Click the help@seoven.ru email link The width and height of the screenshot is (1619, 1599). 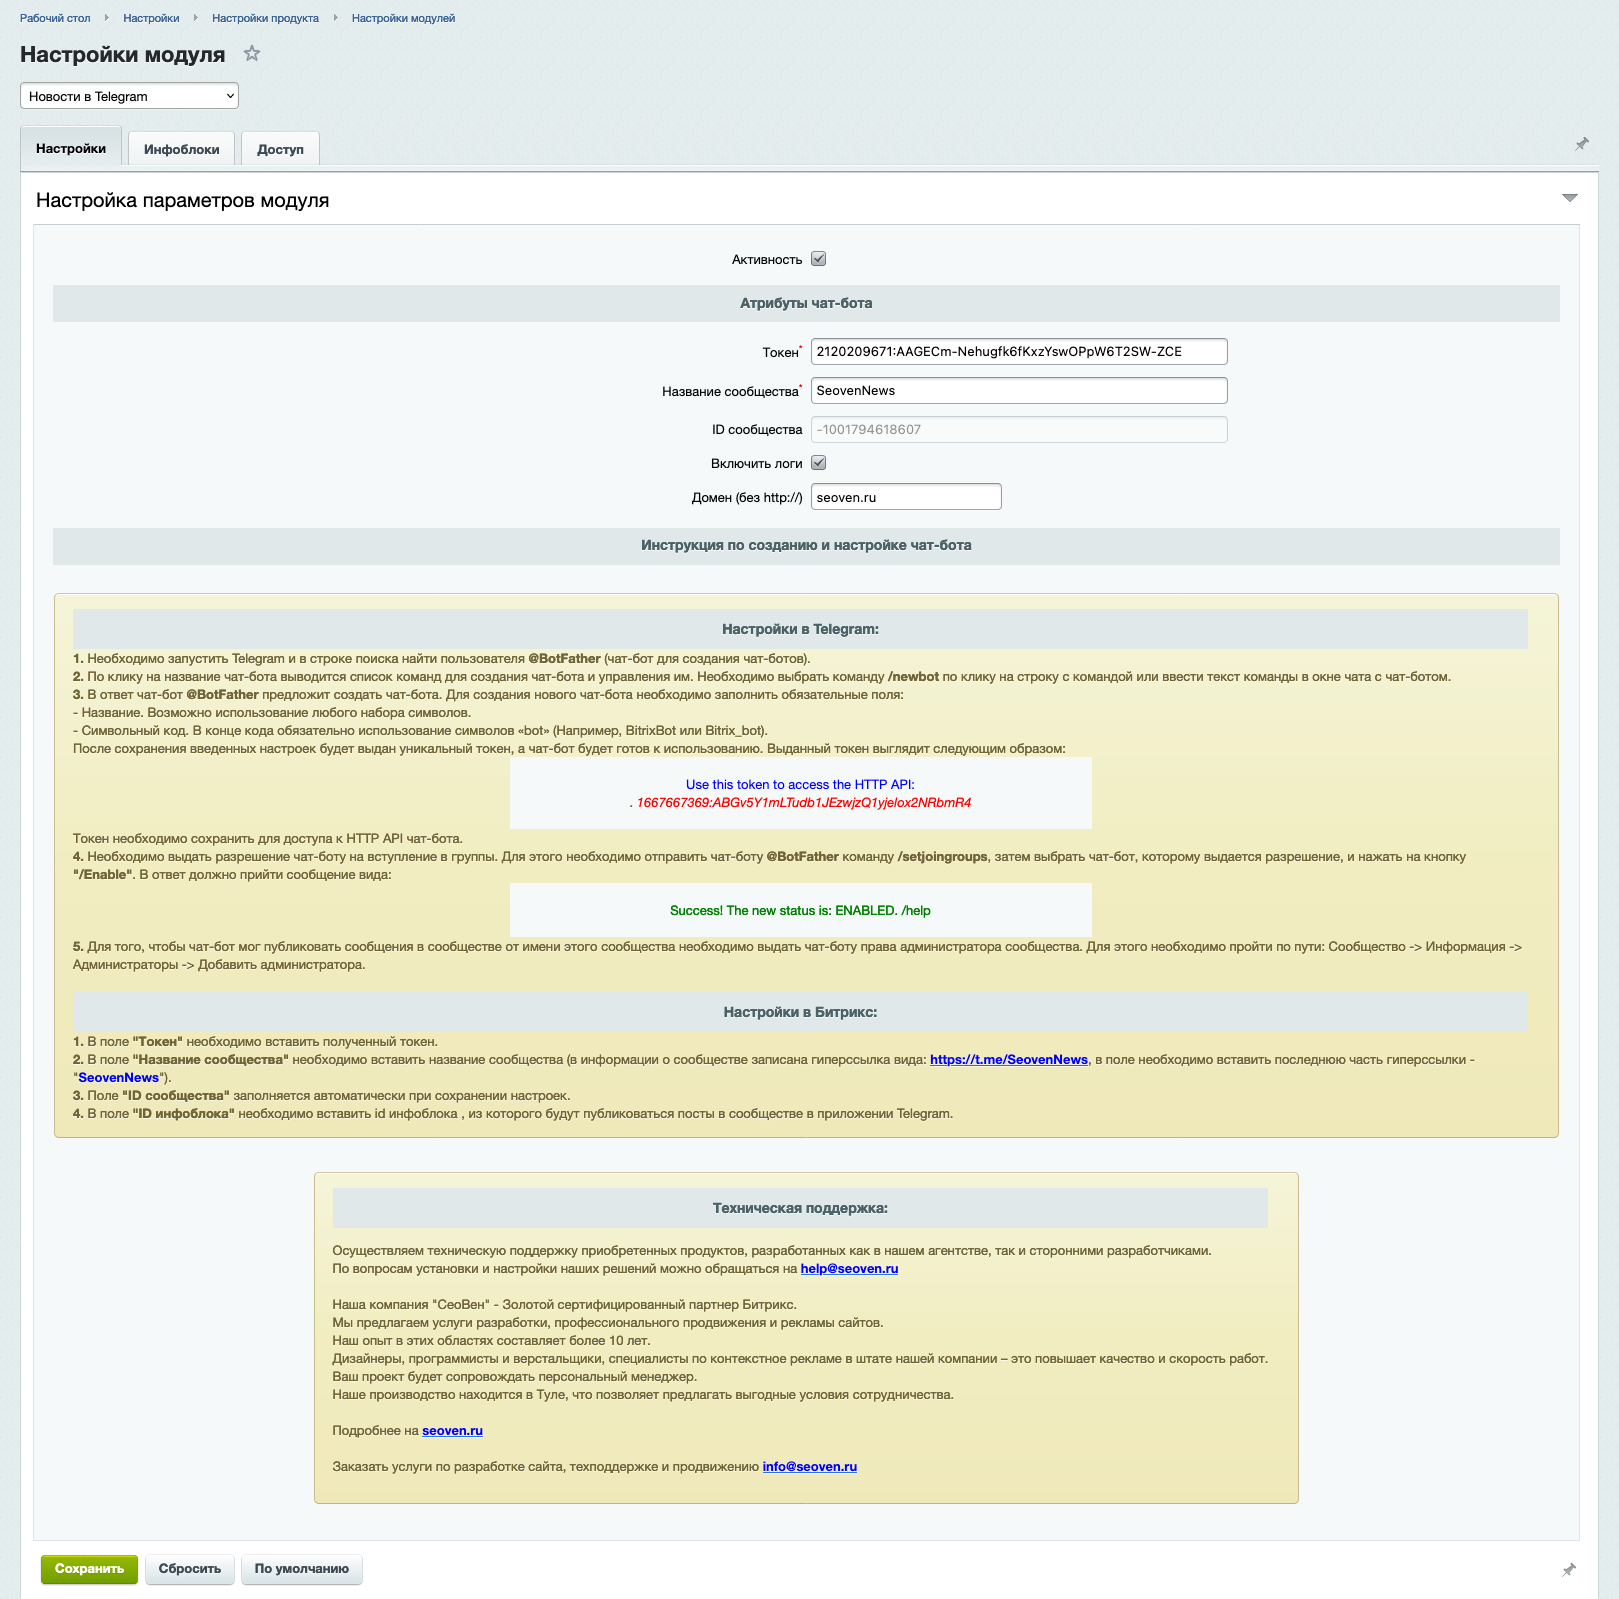click(x=849, y=1269)
